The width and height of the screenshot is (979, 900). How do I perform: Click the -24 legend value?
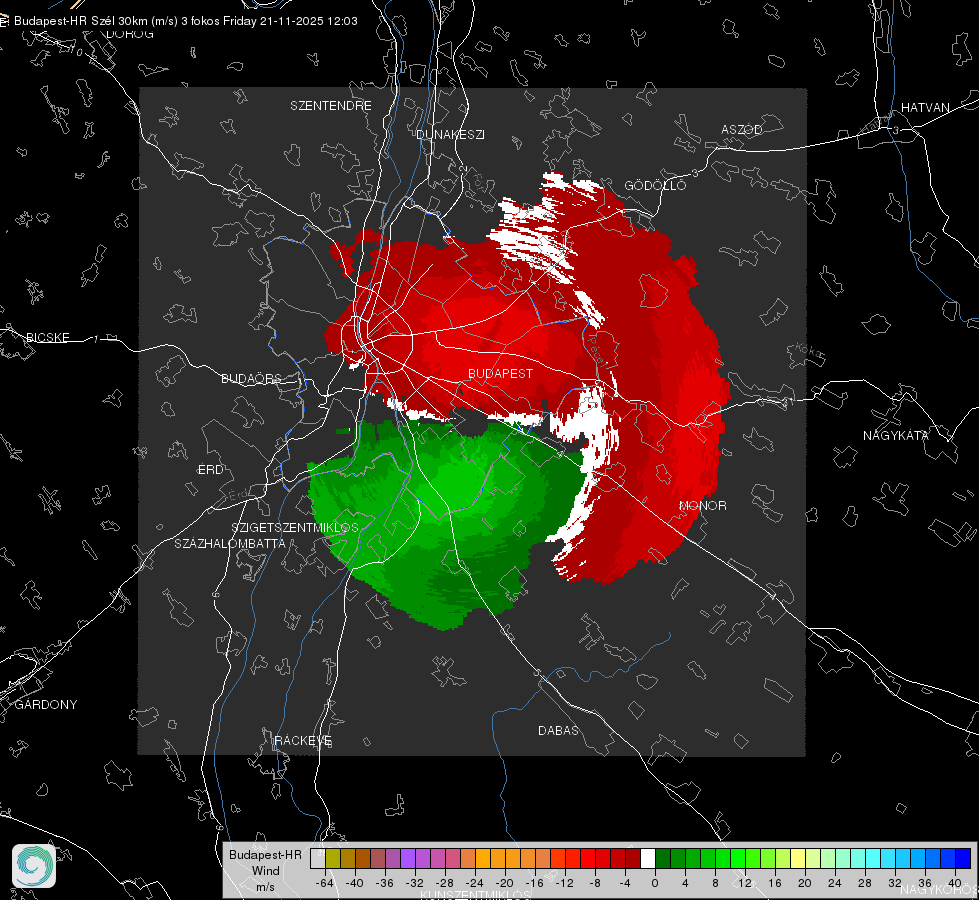[475, 883]
